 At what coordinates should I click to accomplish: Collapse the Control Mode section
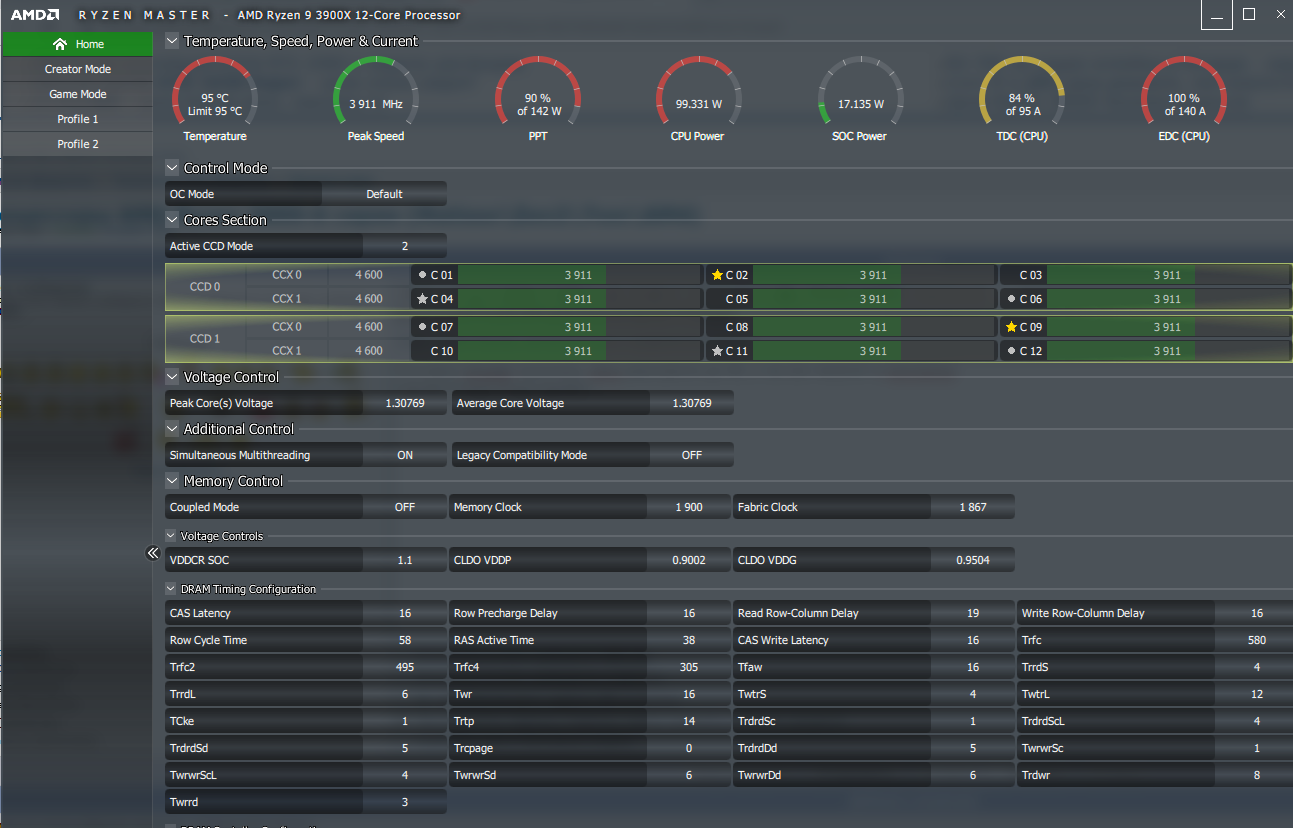[172, 168]
